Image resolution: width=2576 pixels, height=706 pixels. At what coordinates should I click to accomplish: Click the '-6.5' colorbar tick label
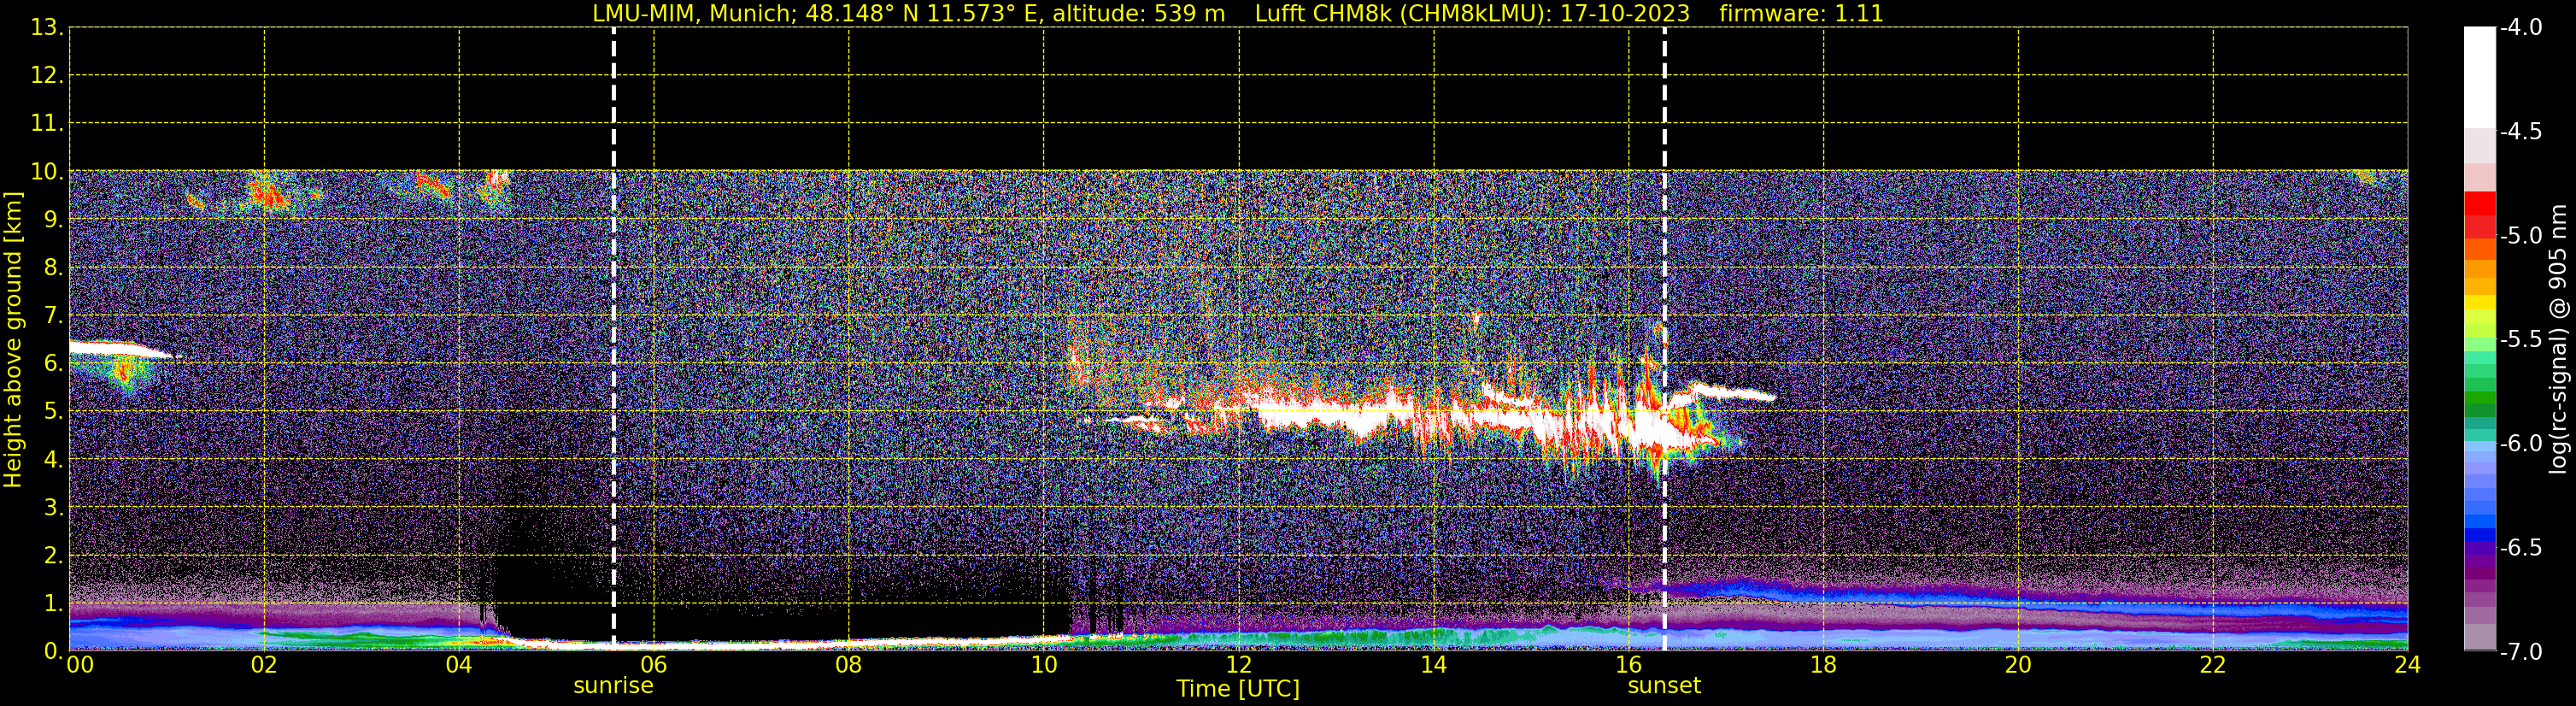[2521, 548]
